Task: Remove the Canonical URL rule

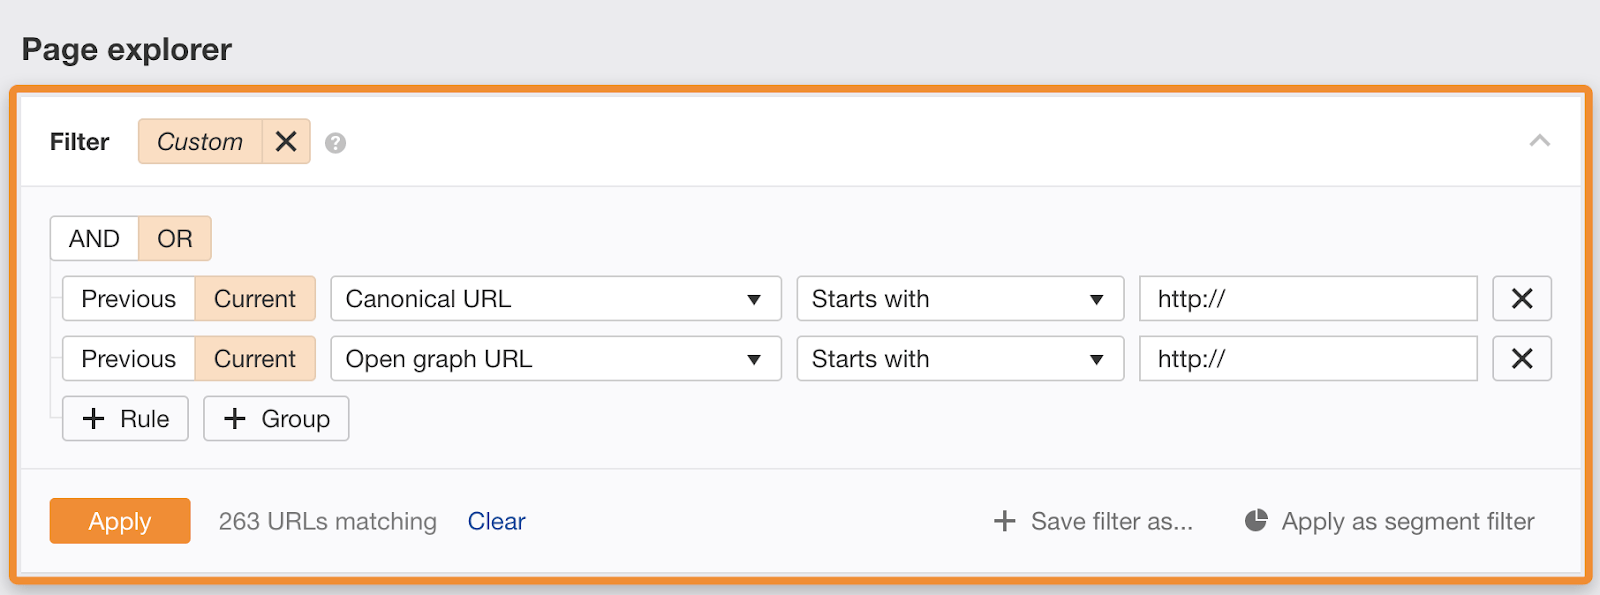Action: pos(1521,298)
